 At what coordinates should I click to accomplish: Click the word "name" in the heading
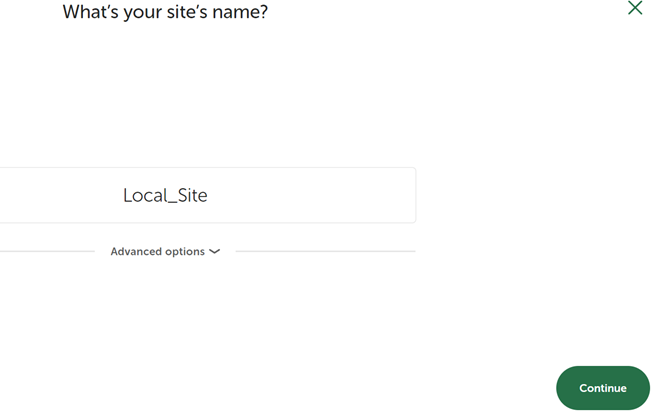pyautogui.click(x=241, y=13)
